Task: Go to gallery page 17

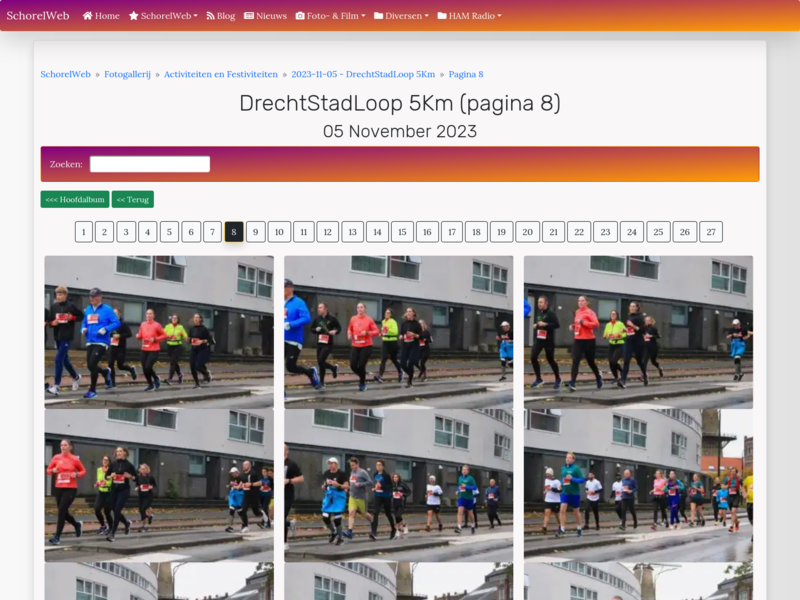Action: (452, 232)
